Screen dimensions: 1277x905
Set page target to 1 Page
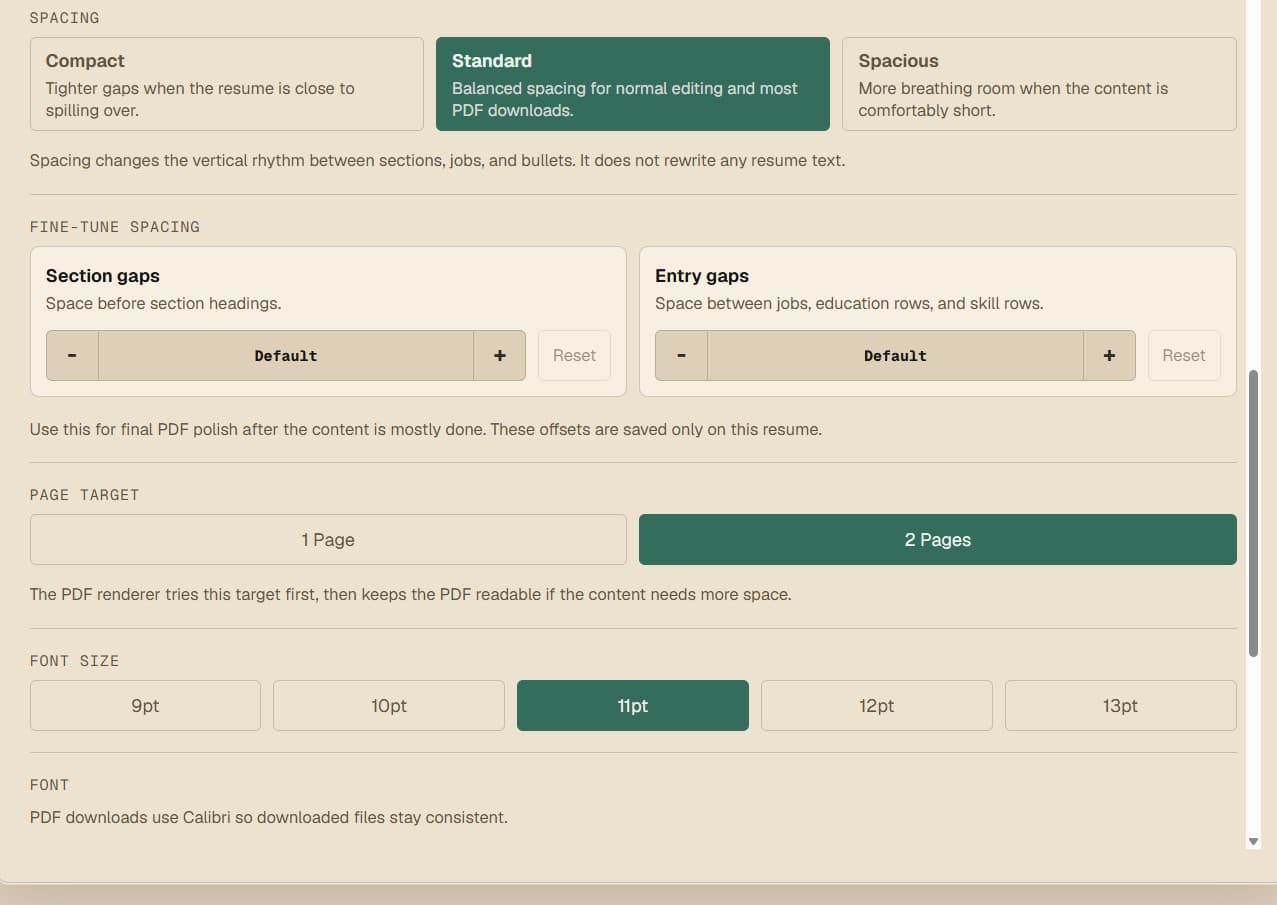tap(328, 540)
